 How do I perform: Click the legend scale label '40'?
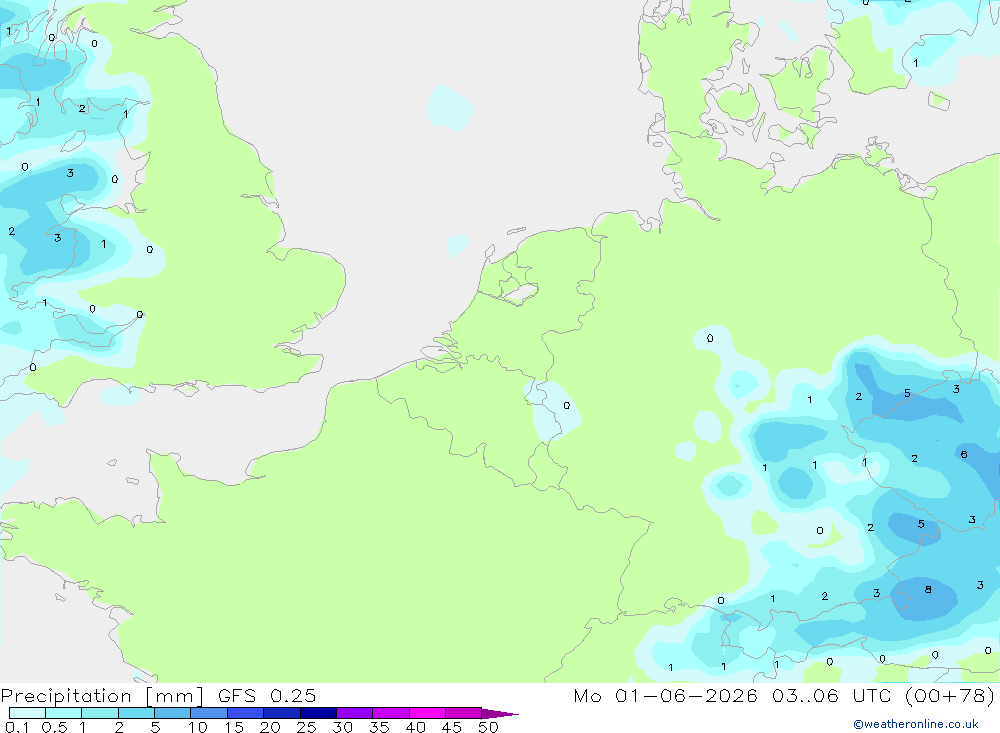pyautogui.click(x=415, y=727)
